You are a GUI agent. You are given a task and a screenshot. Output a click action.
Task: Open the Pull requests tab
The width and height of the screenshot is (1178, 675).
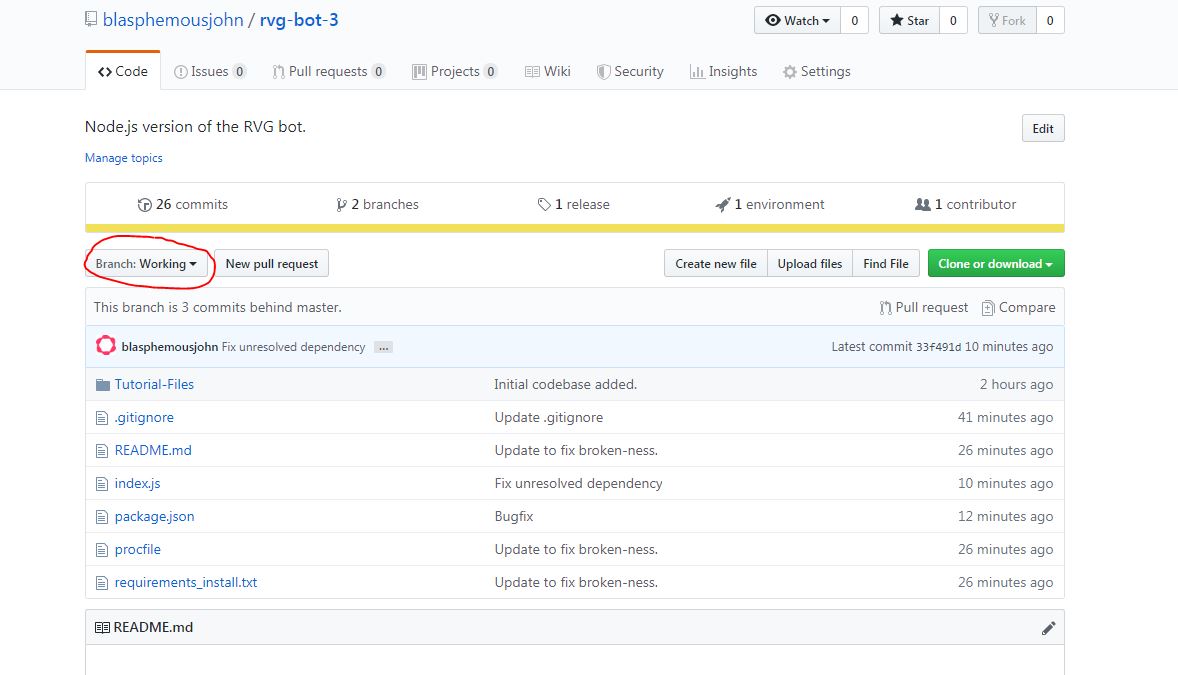(328, 71)
